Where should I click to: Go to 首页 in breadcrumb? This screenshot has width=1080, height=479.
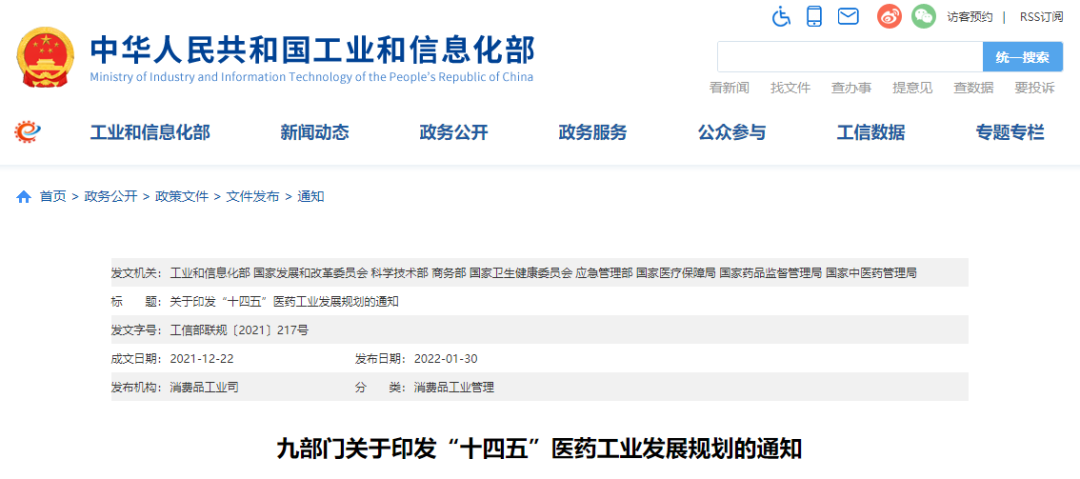[x=53, y=197]
